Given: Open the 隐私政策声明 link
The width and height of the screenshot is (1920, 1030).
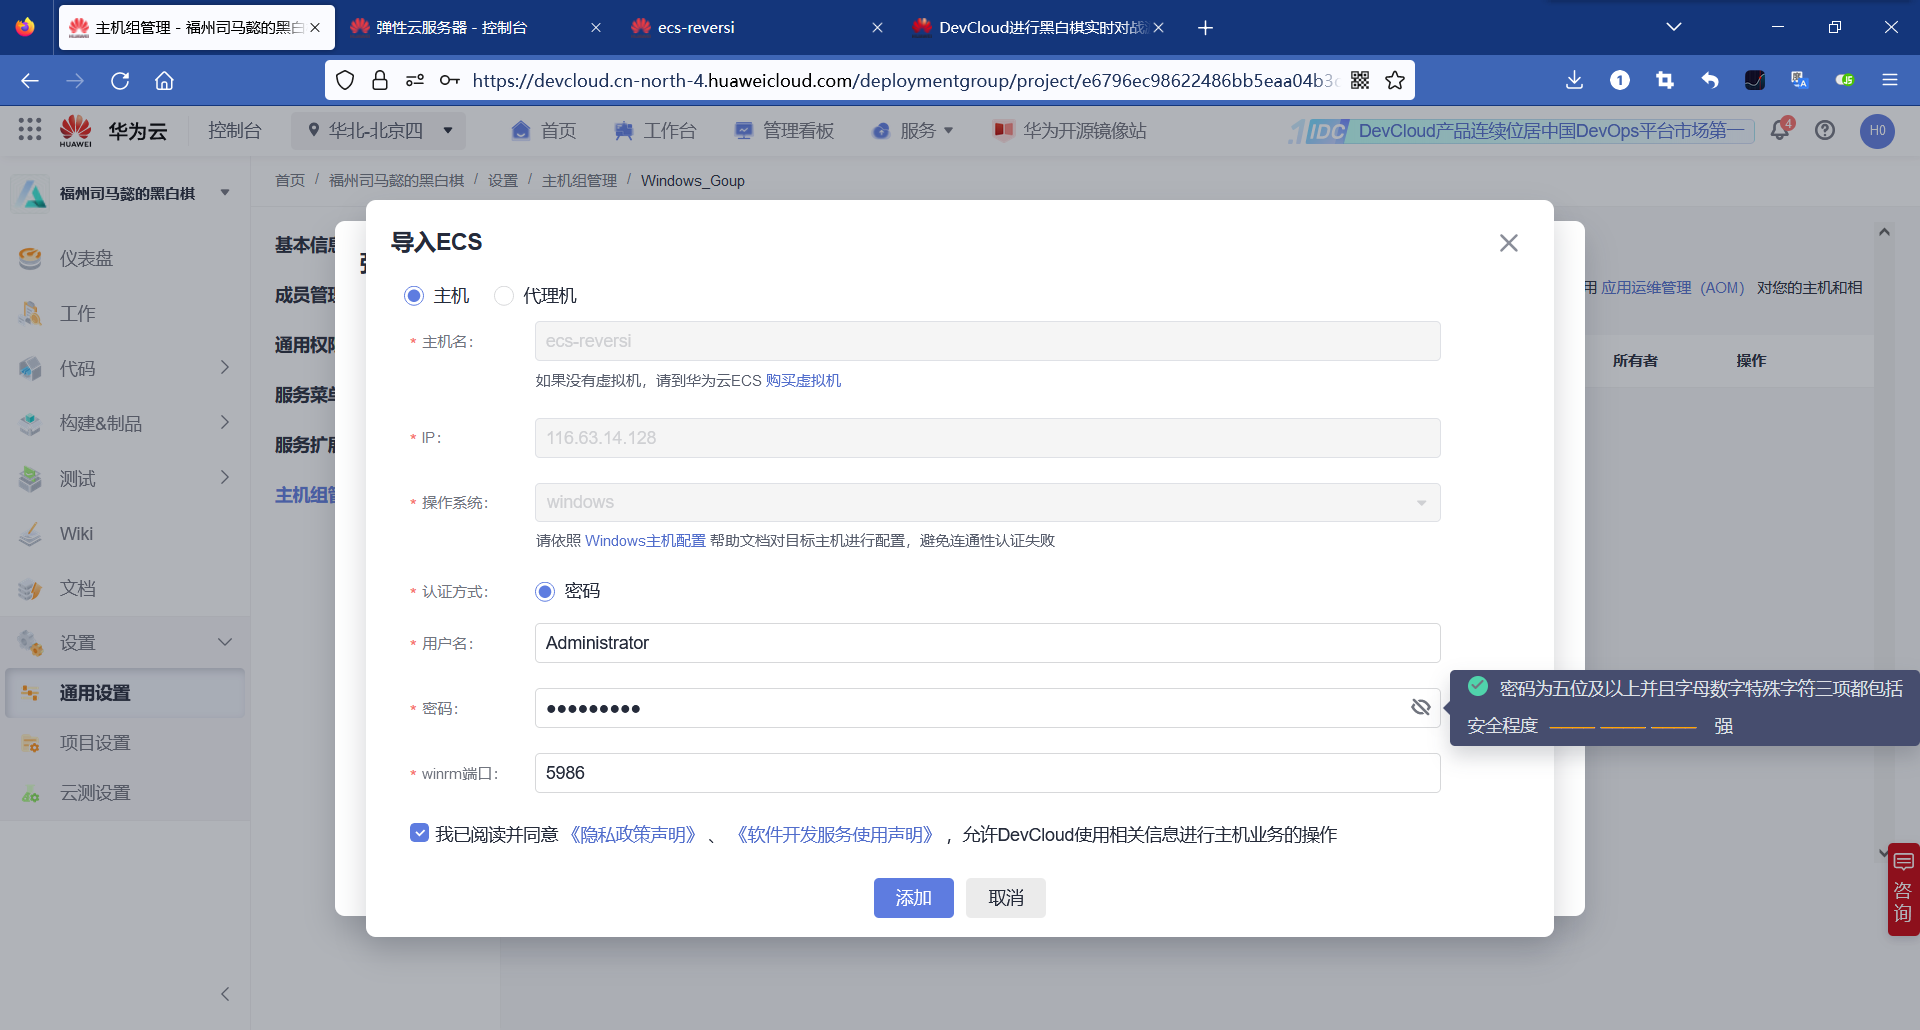Looking at the screenshot, I should (x=632, y=834).
